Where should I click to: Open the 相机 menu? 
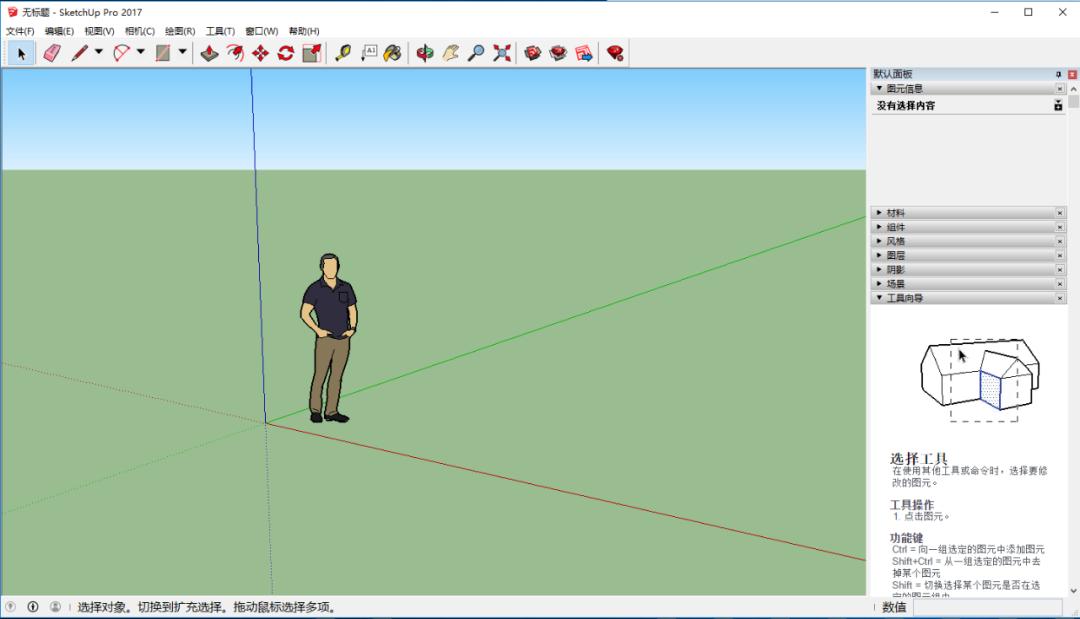coord(138,31)
